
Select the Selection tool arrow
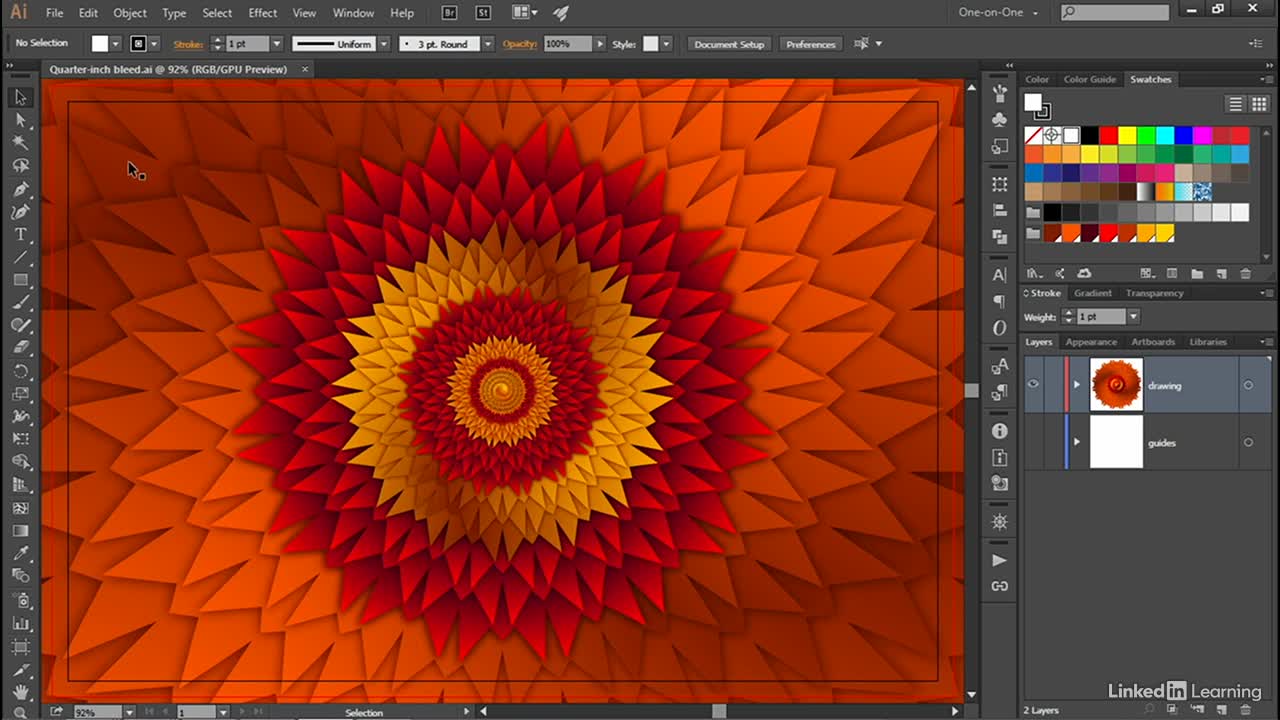pos(20,97)
